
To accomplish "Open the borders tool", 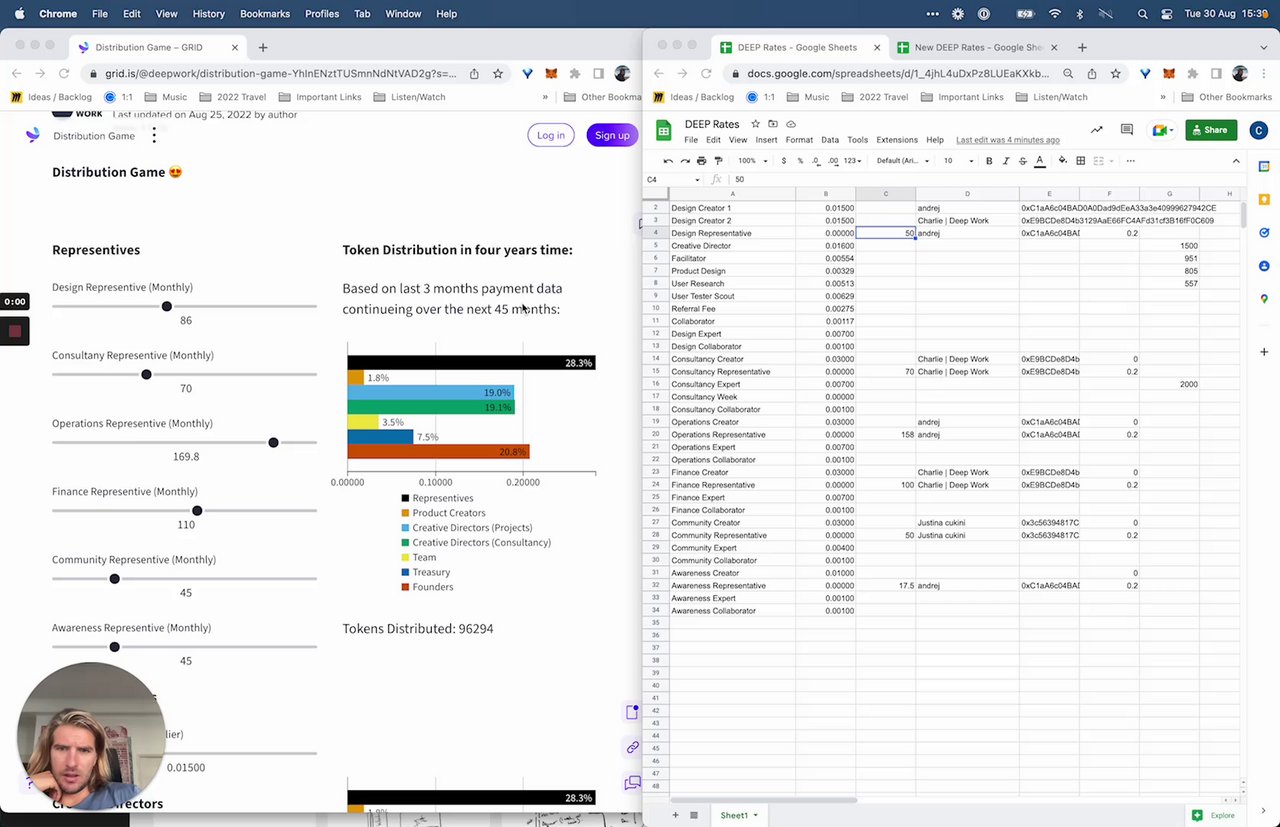I will [1081, 161].
